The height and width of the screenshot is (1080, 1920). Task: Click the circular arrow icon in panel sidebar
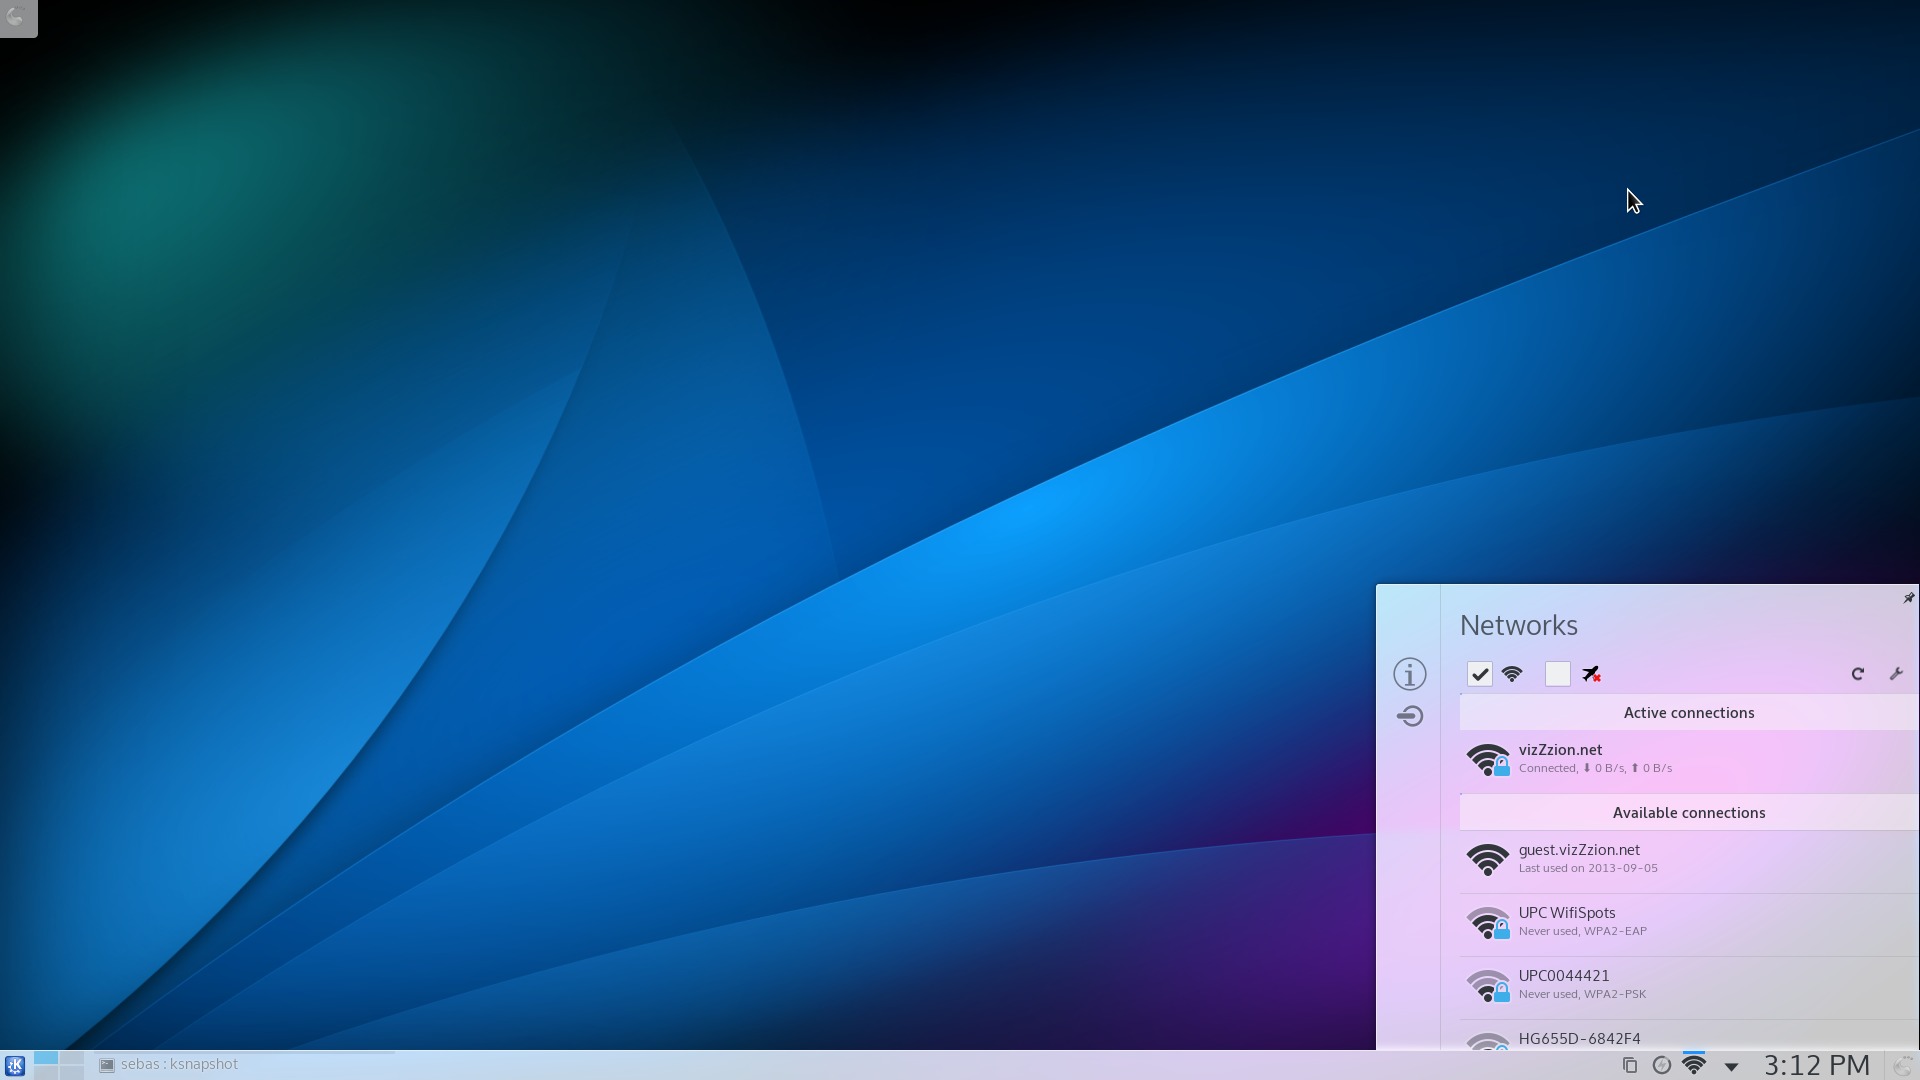click(x=1410, y=716)
